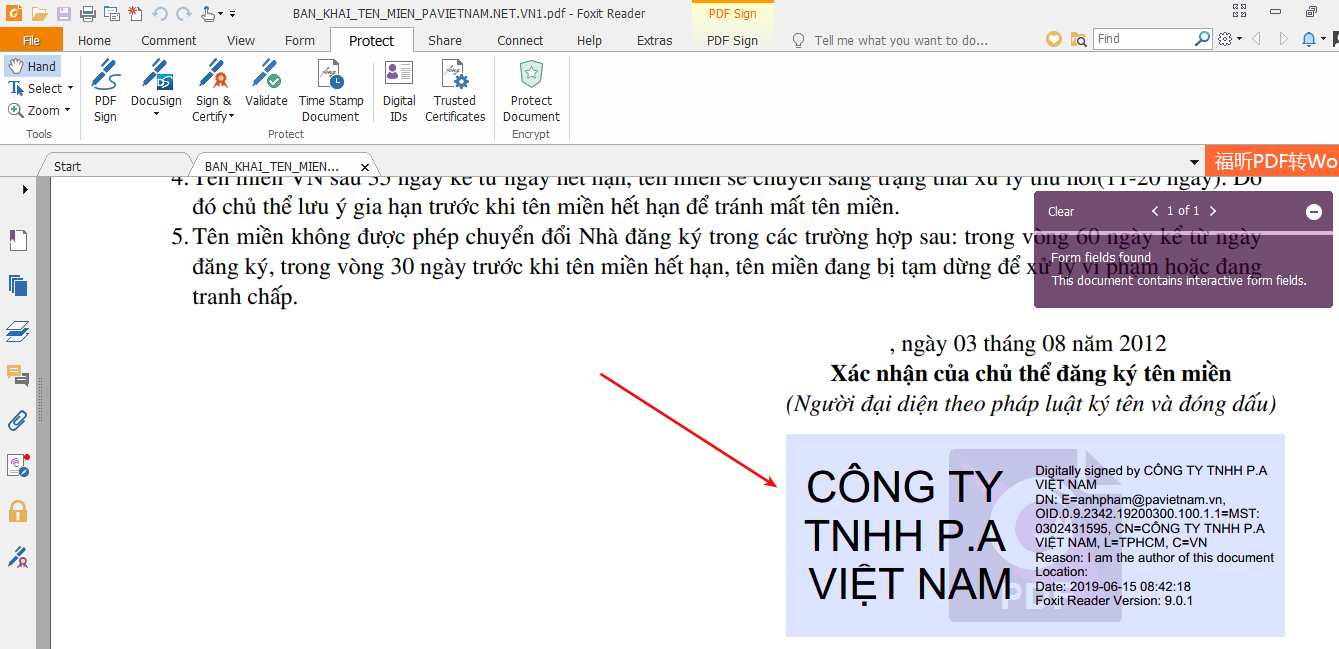The height and width of the screenshot is (649, 1339).
Task: Open the File menu
Action: coord(31,40)
